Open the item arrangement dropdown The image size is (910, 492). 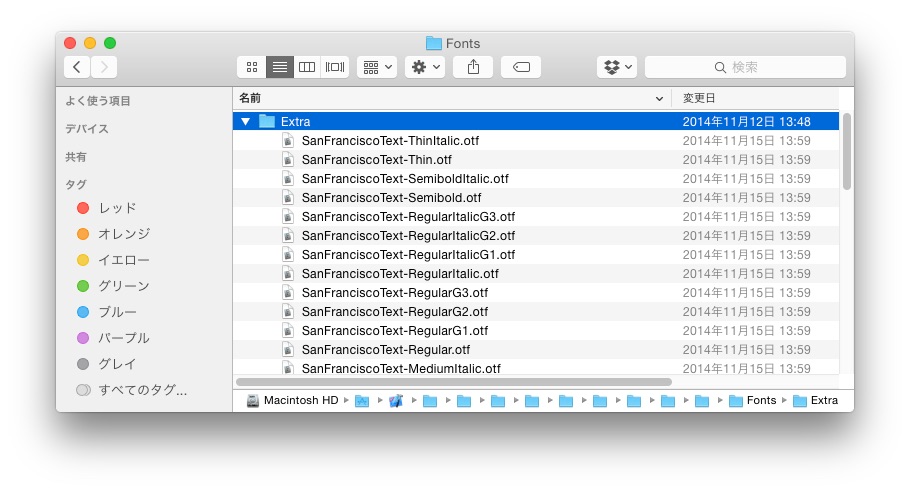click(x=377, y=67)
